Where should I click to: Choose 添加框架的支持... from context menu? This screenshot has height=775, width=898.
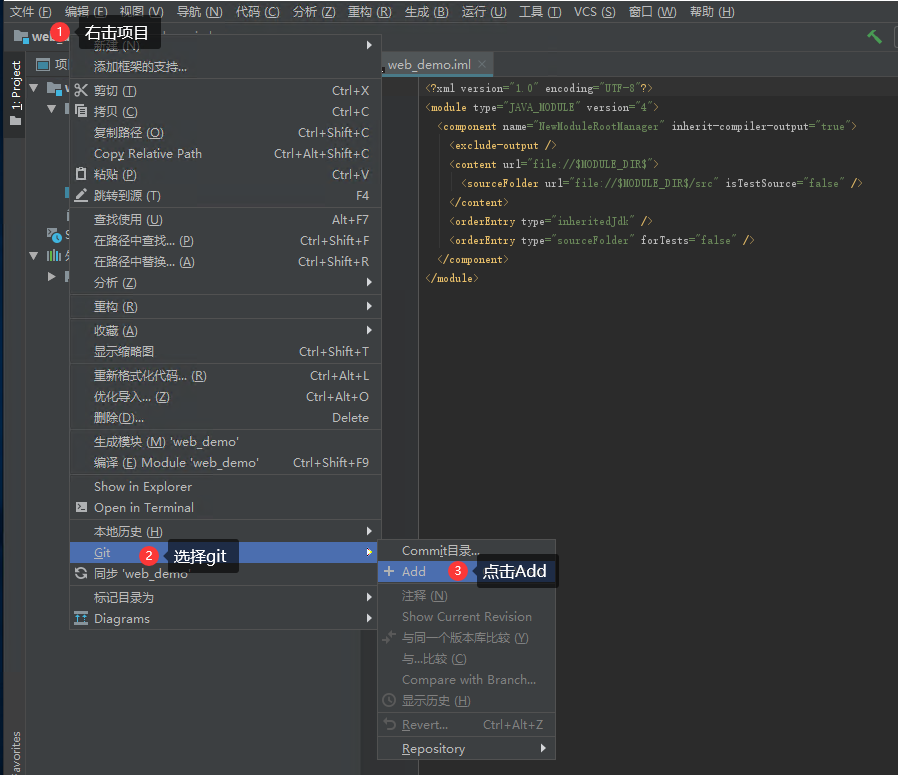pyautogui.click(x=225, y=66)
